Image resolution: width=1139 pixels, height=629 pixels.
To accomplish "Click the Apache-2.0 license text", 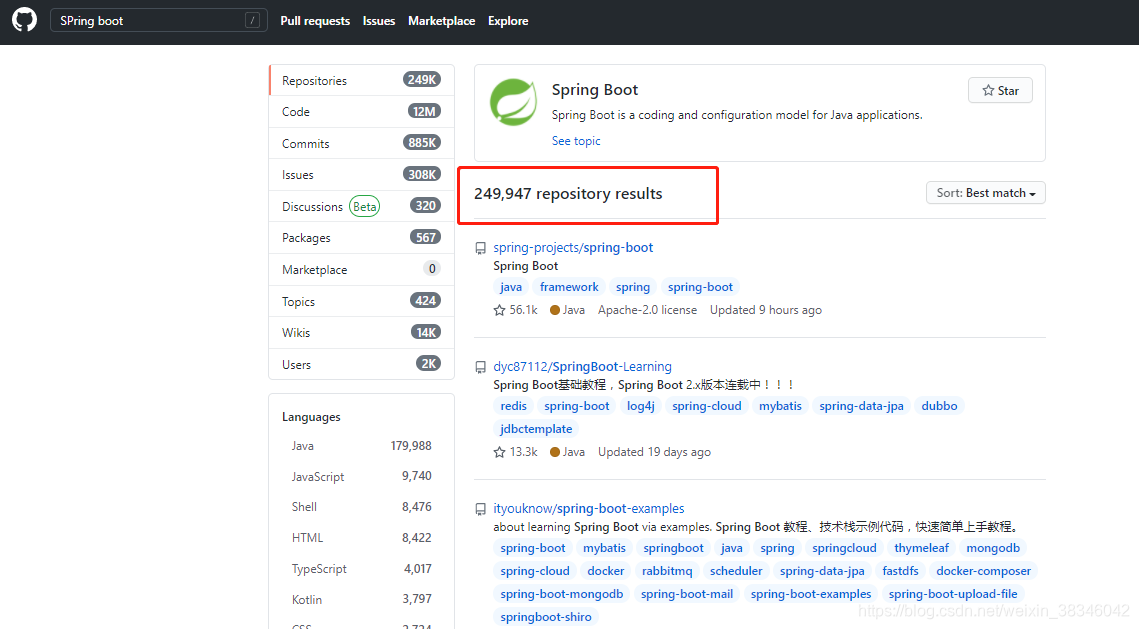I will [647, 310].
